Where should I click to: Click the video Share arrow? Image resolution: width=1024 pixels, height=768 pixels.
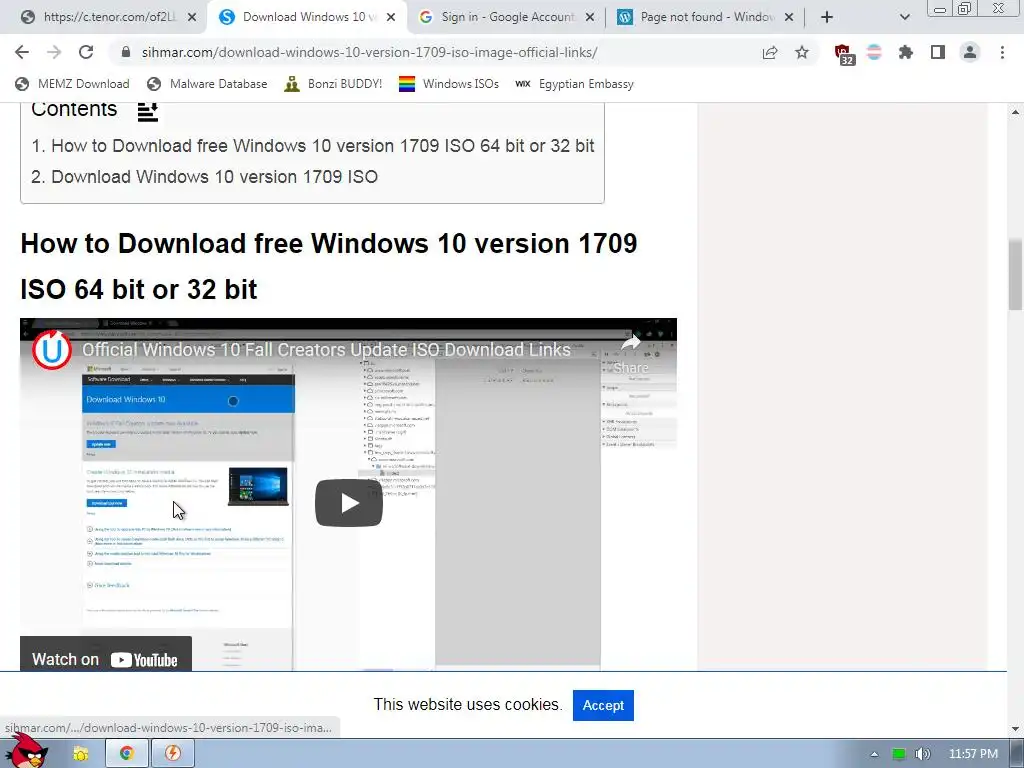631,353
